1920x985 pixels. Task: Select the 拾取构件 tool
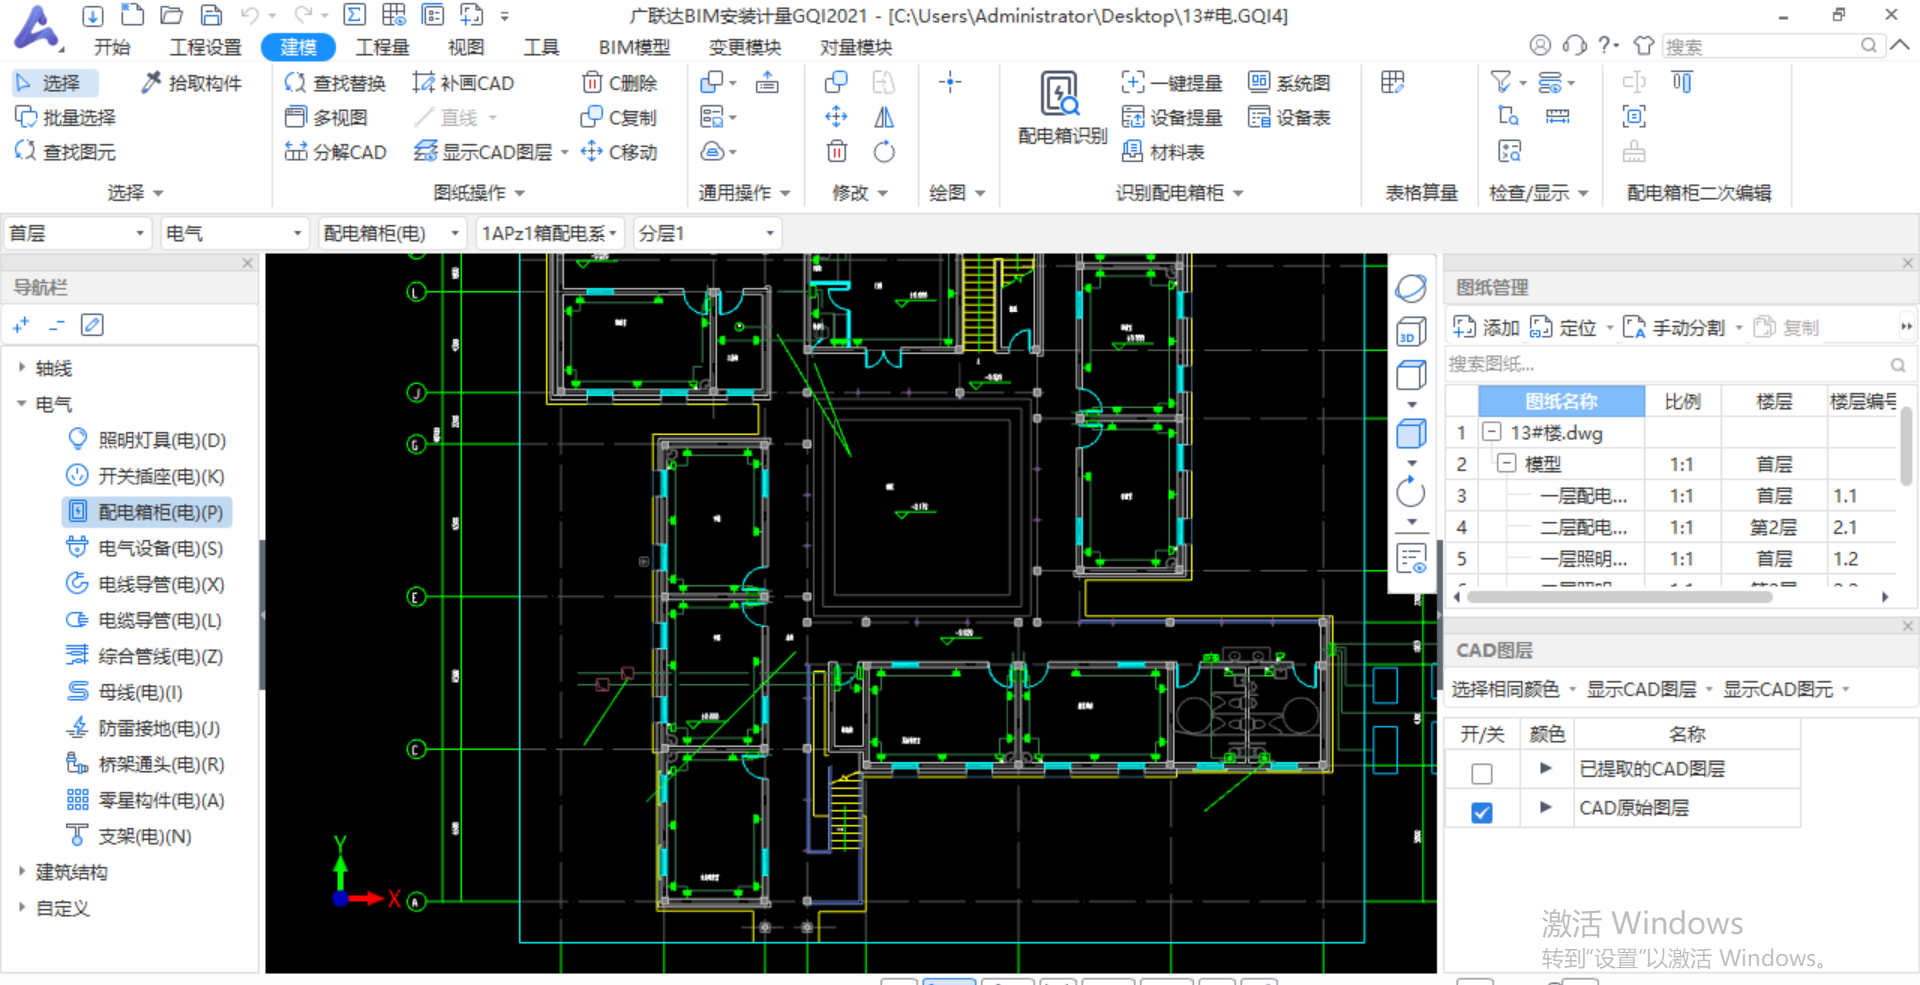tap(192, 83)
